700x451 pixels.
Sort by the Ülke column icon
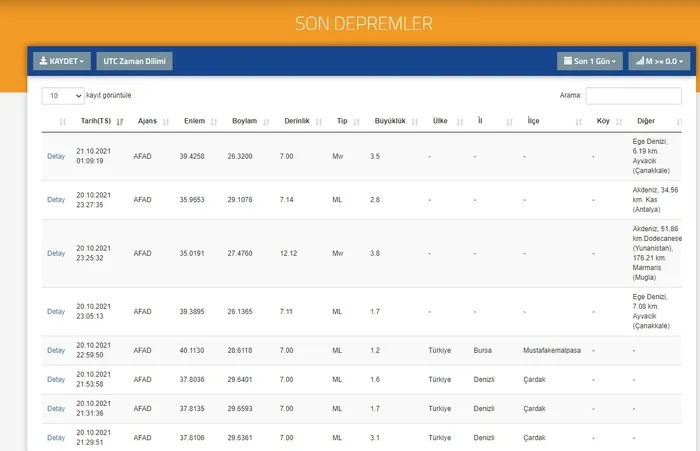[460, 122]
